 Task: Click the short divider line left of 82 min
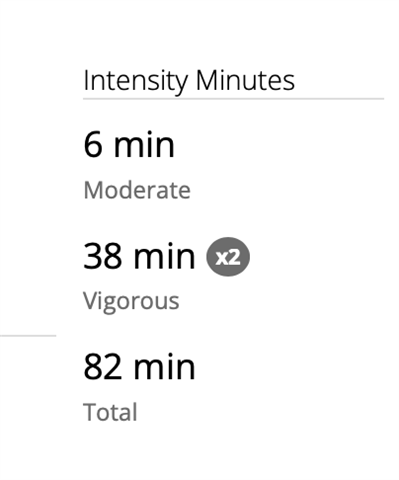click(x=28, y=336)
